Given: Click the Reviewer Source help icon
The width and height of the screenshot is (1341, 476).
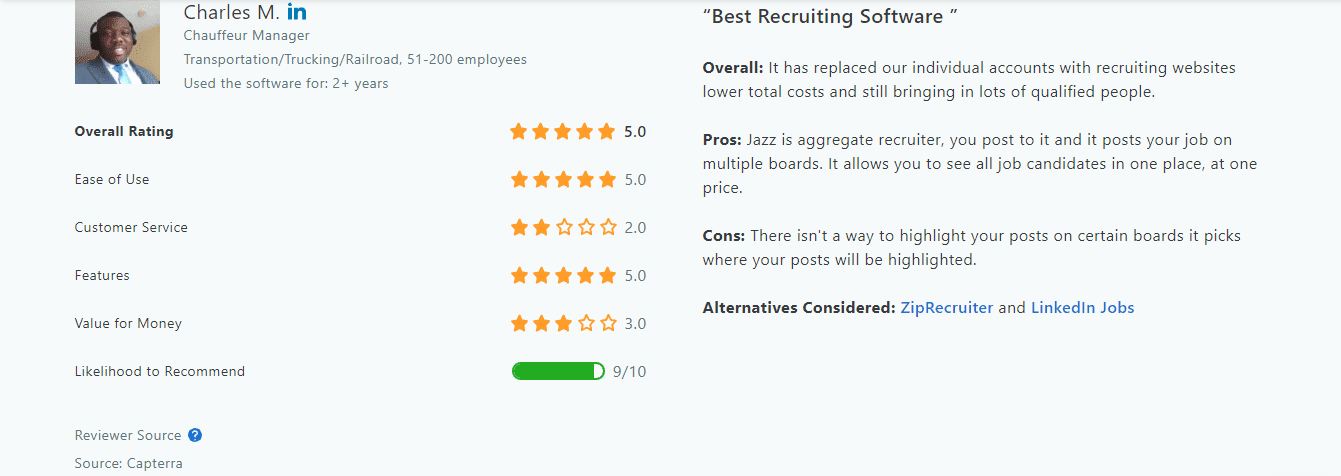Looking at the screenshot, I should pyautogui.click(x=195, y=435).
